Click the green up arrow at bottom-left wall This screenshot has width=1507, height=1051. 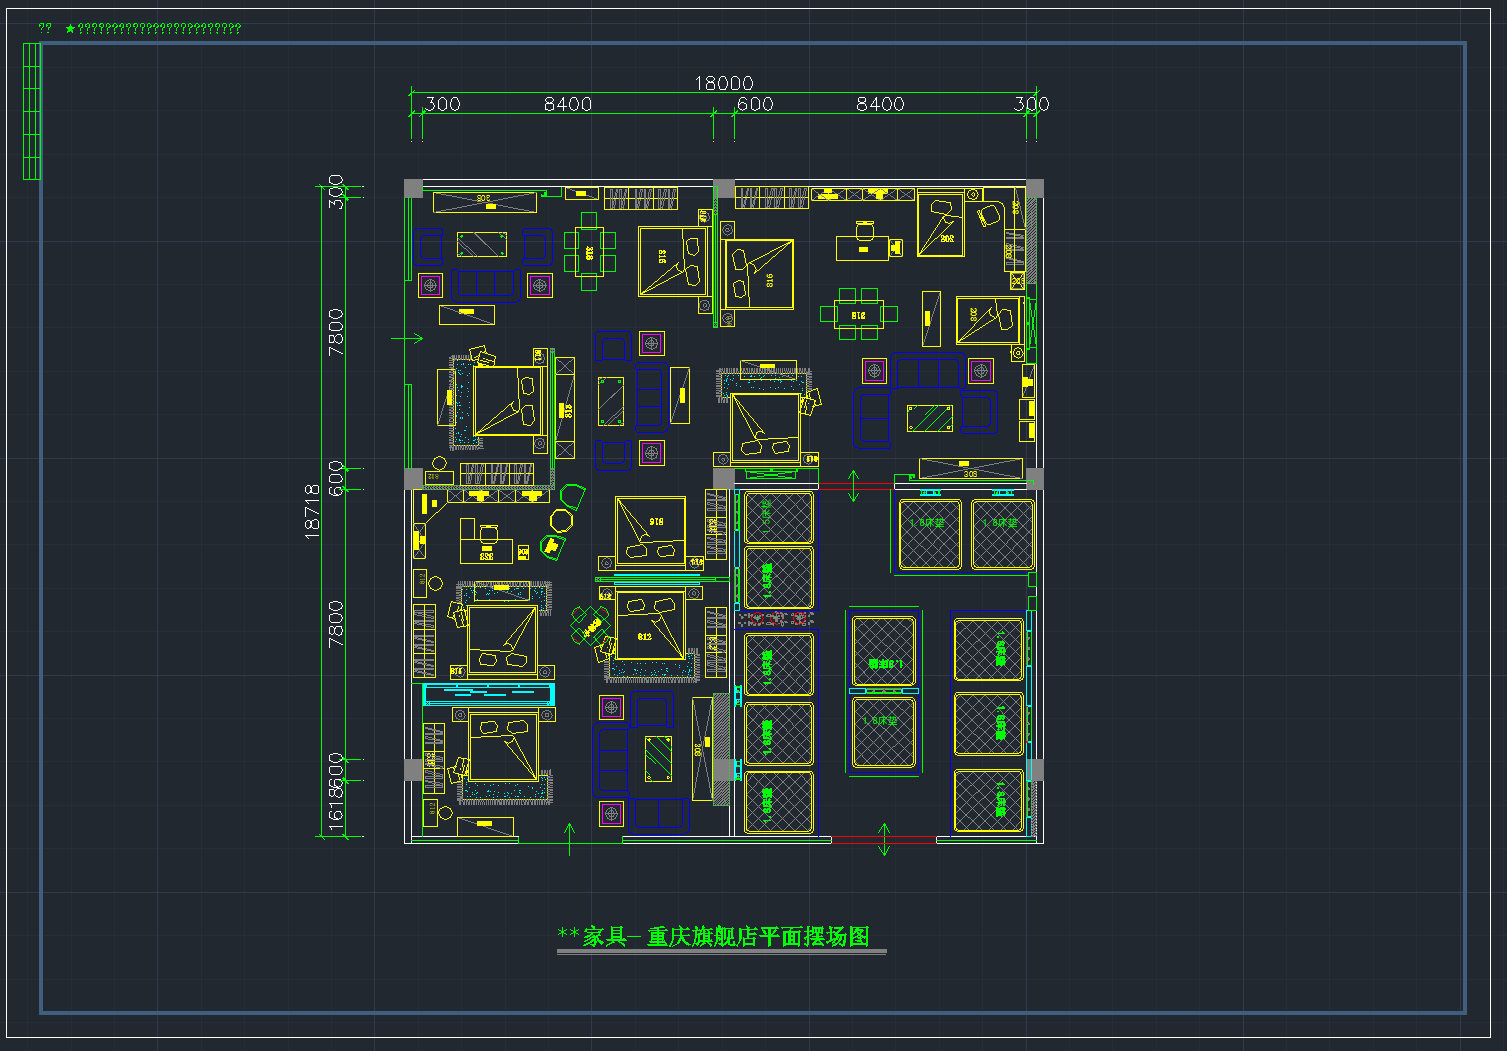click(x=570, y=839)
